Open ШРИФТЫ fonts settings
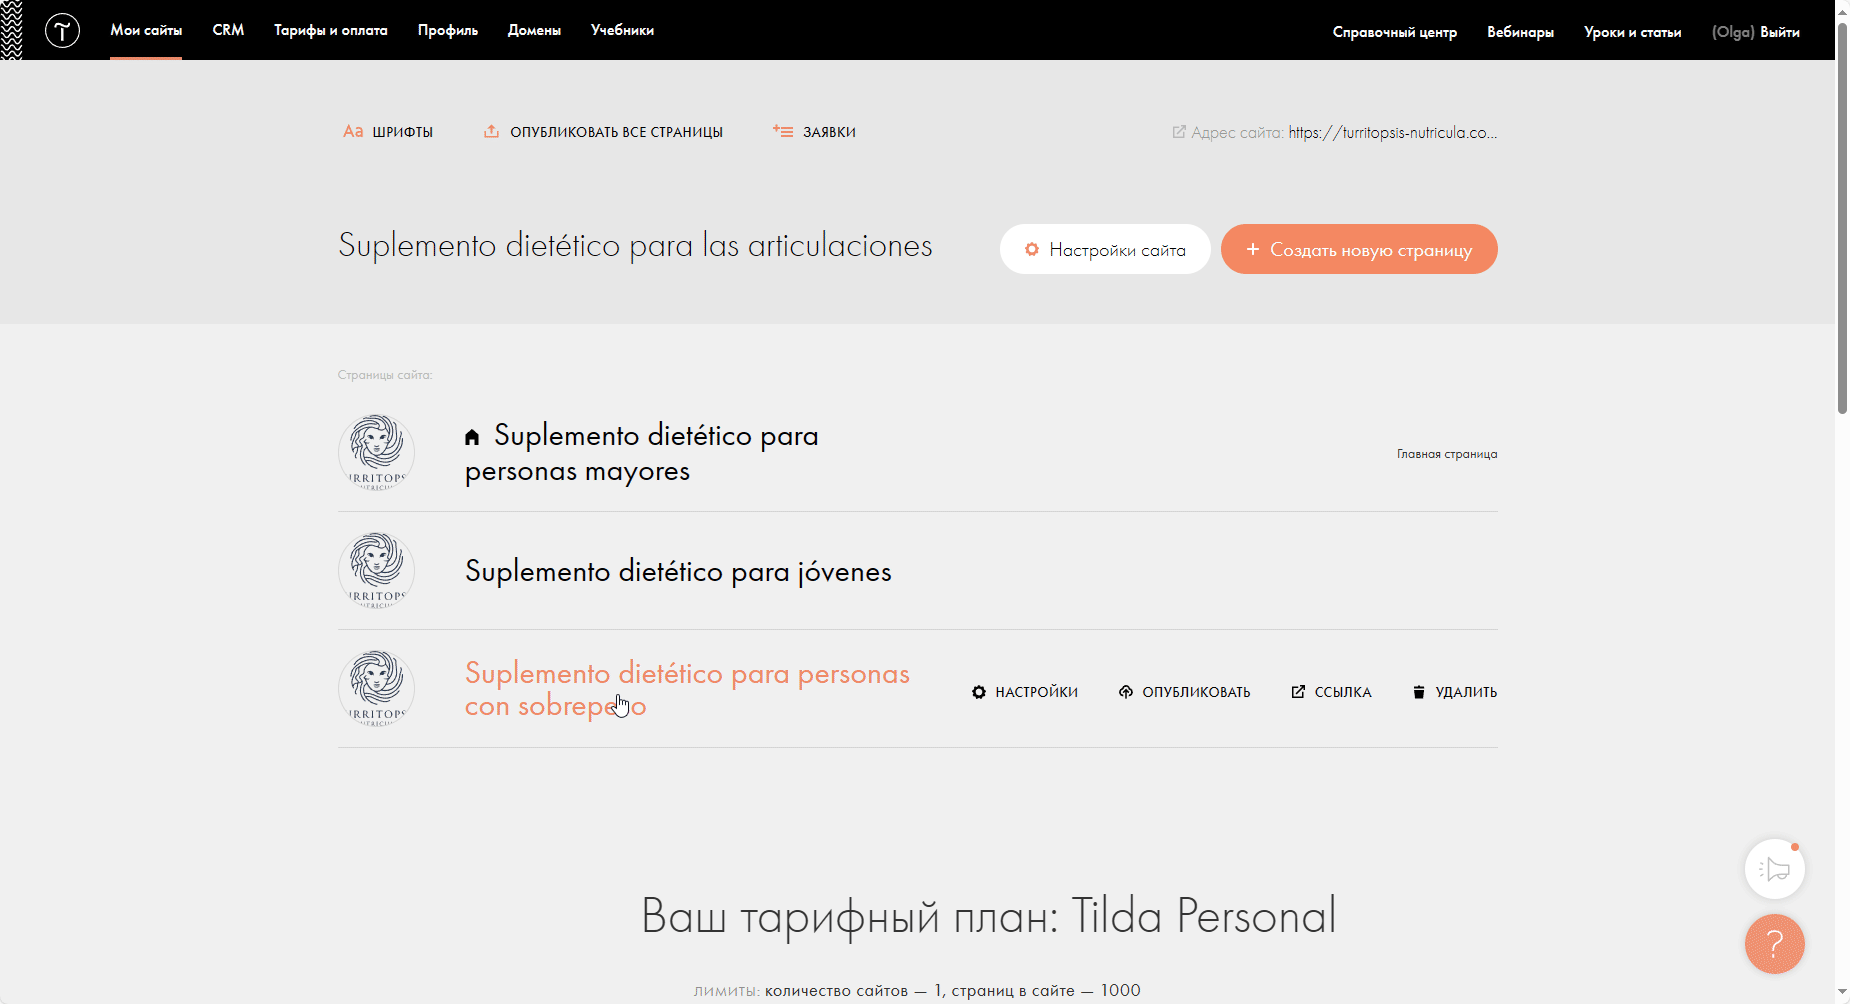The image size is (1850, 1004). click(388, 132)
